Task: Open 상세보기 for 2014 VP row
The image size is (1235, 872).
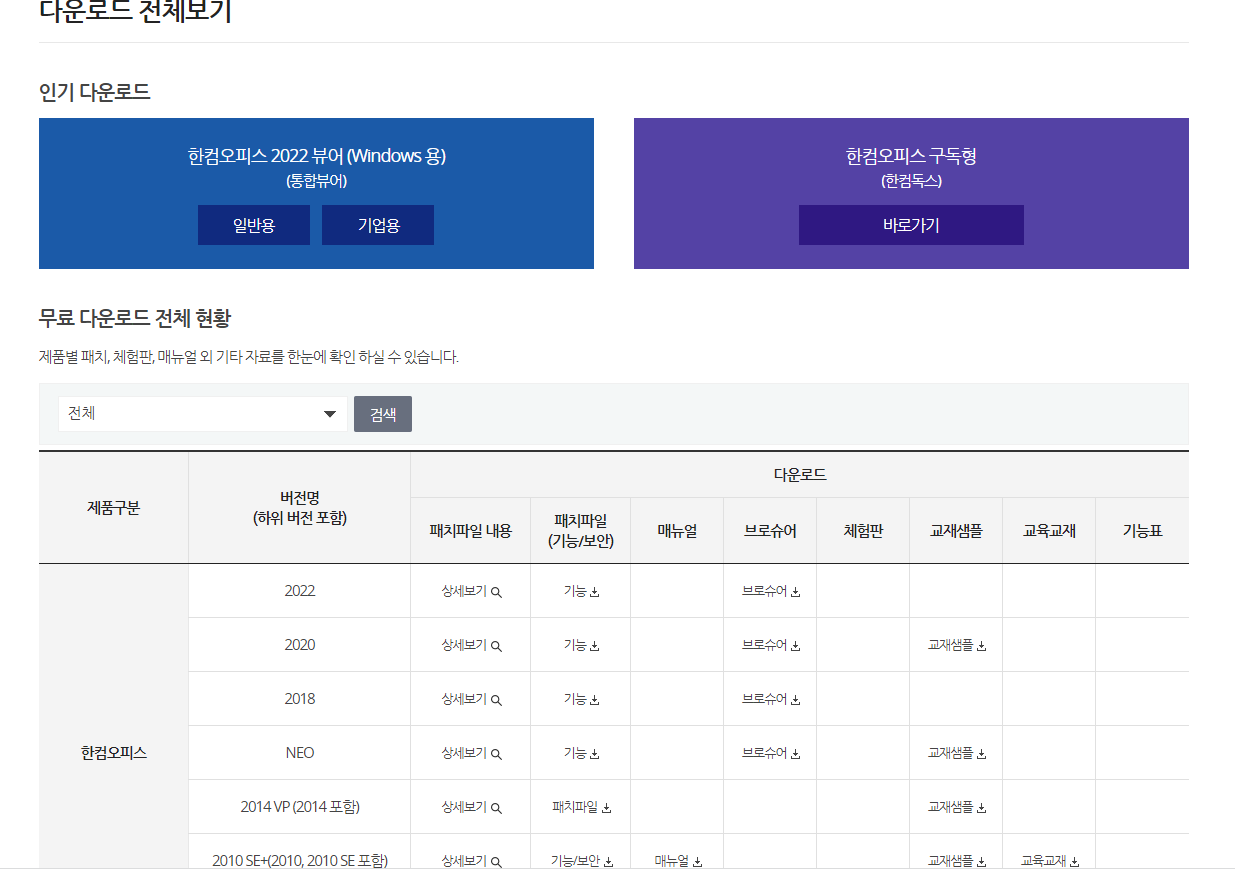Action: coord(471,807)
